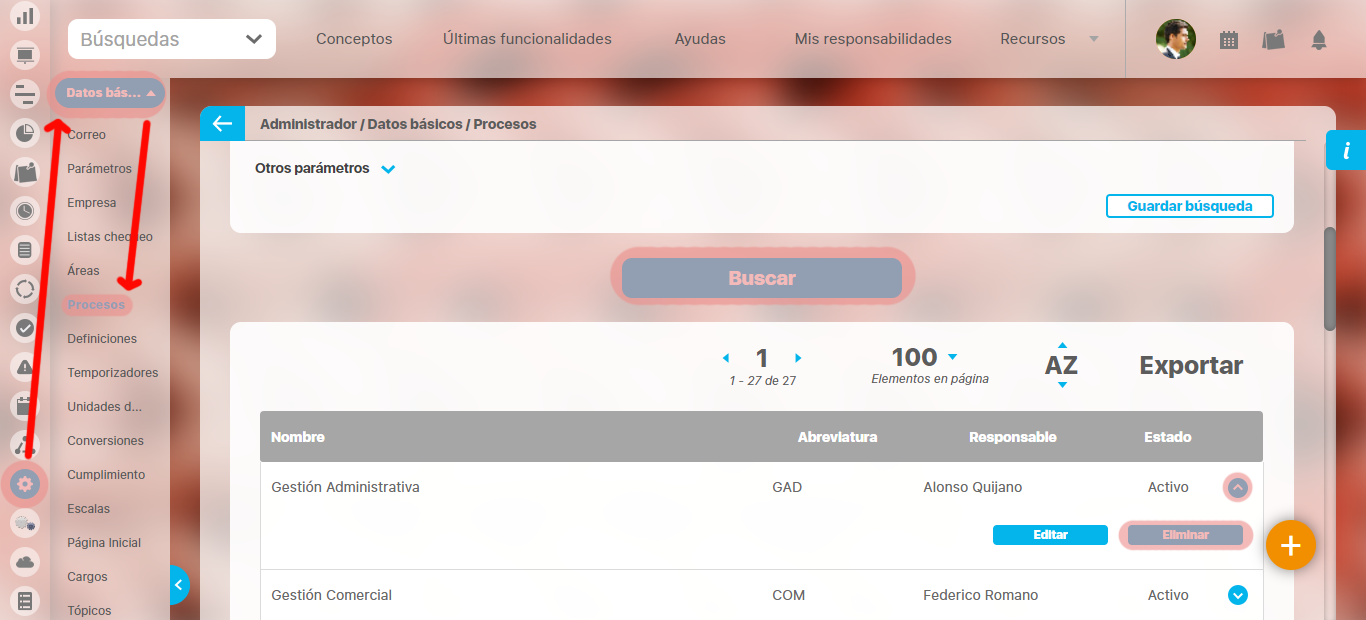Screen dimensions: 1366x620
Task: Open the 100 elements per page dropdown
Action: 951,357
